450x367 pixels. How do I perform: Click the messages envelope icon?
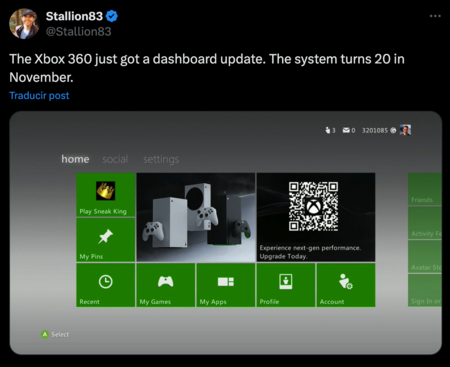(346, 130)
